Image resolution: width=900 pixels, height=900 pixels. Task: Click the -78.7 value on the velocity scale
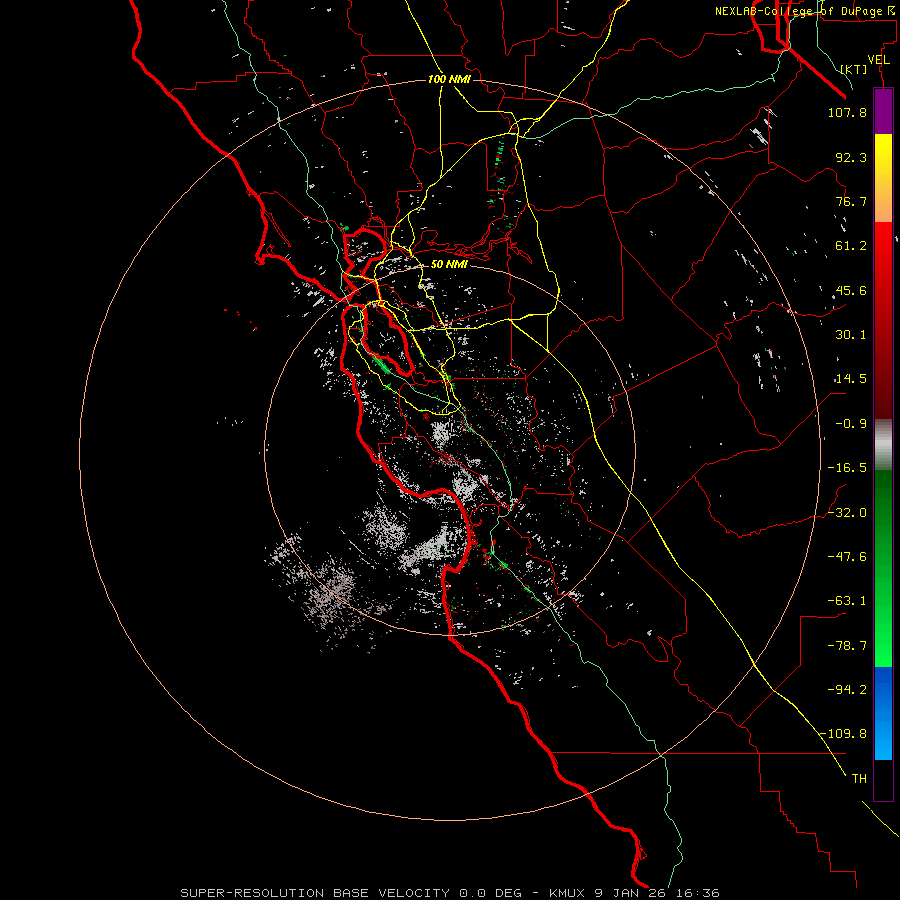(847, 646)
